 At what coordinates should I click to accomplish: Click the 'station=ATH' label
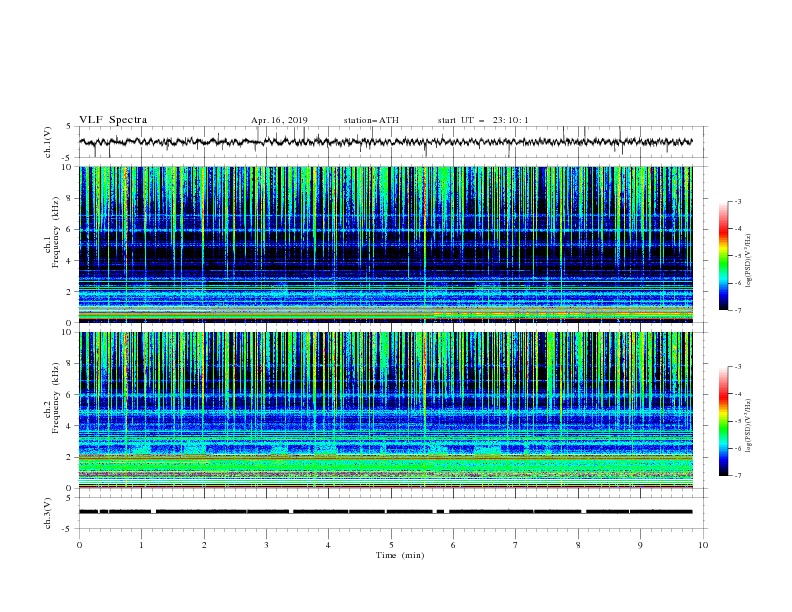coord(371,120)
